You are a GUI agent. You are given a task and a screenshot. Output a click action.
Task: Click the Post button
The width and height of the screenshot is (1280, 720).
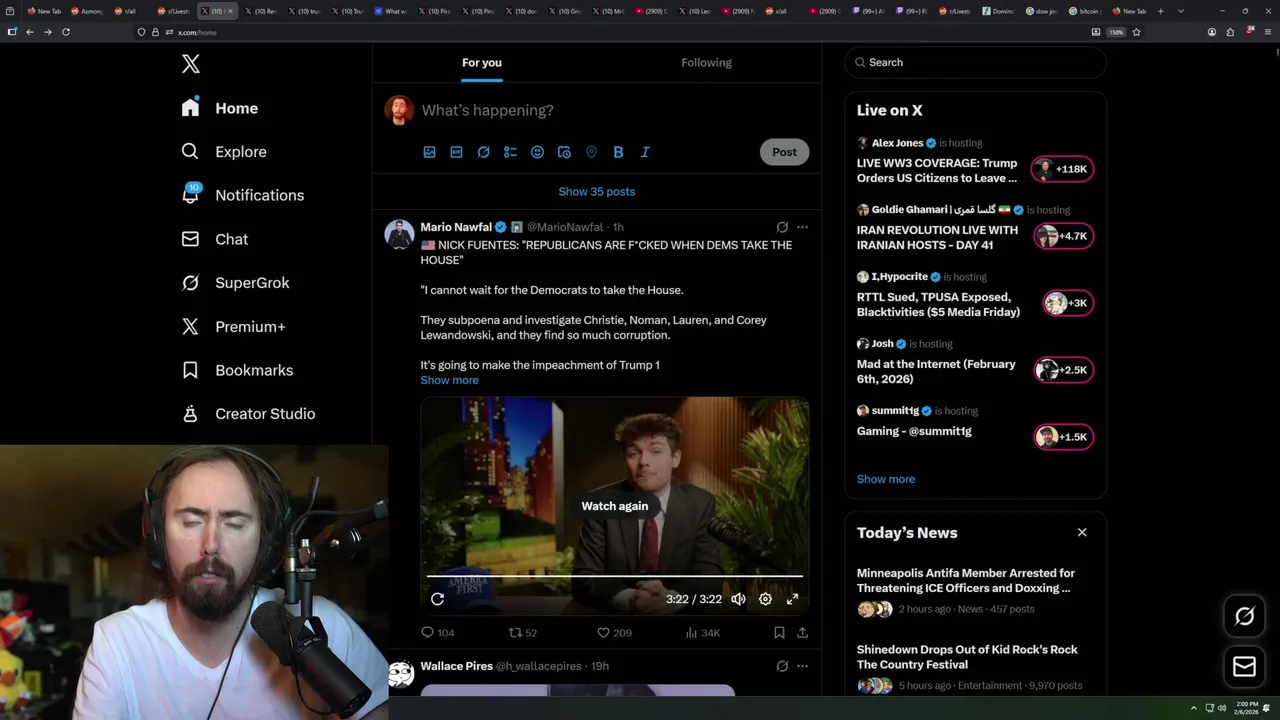(x=784, y=152)
